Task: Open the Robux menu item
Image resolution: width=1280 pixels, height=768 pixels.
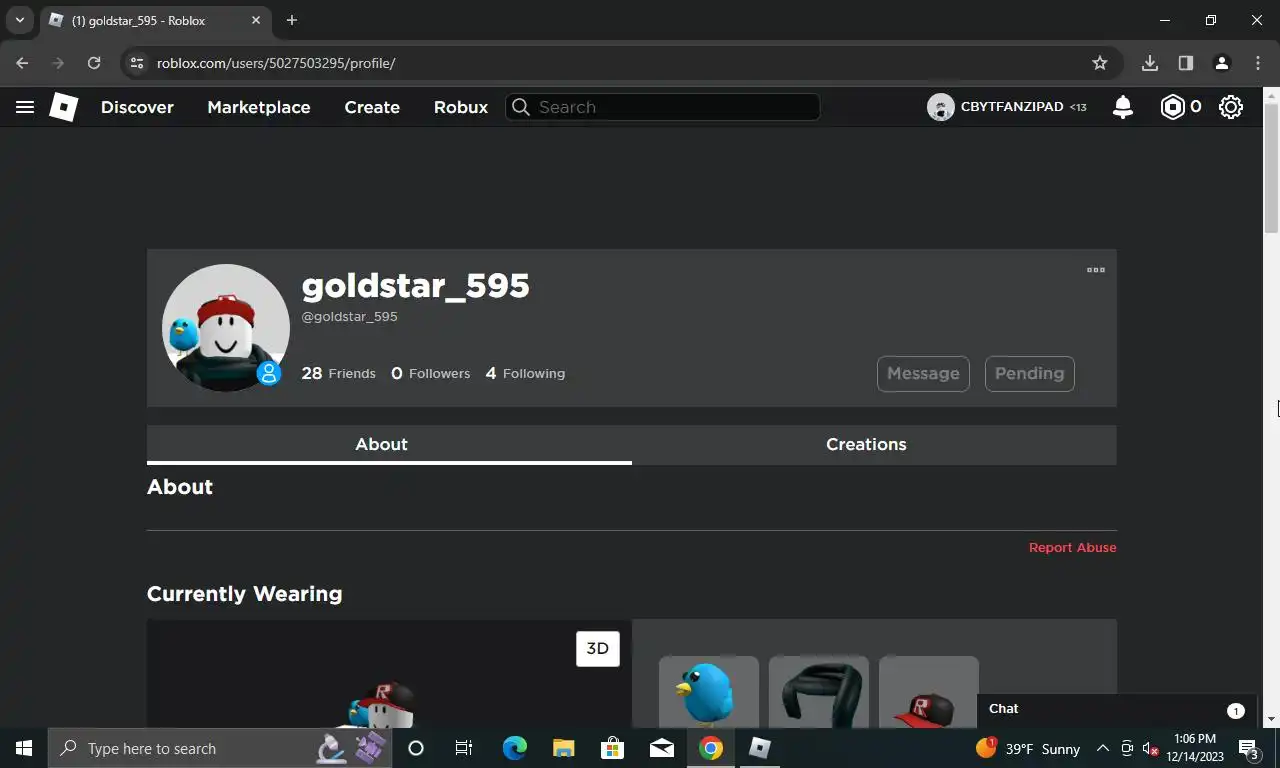Action: 461,107
